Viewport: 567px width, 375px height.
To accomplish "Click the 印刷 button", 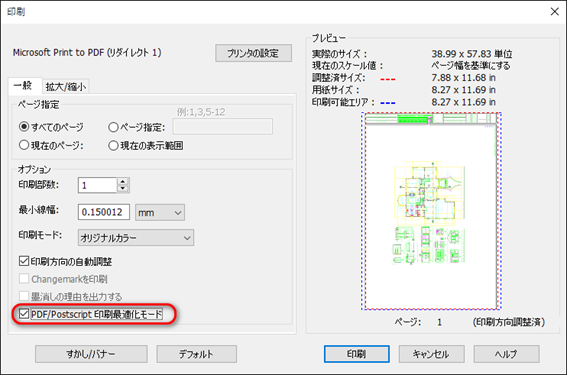I will tap(357, 354).
